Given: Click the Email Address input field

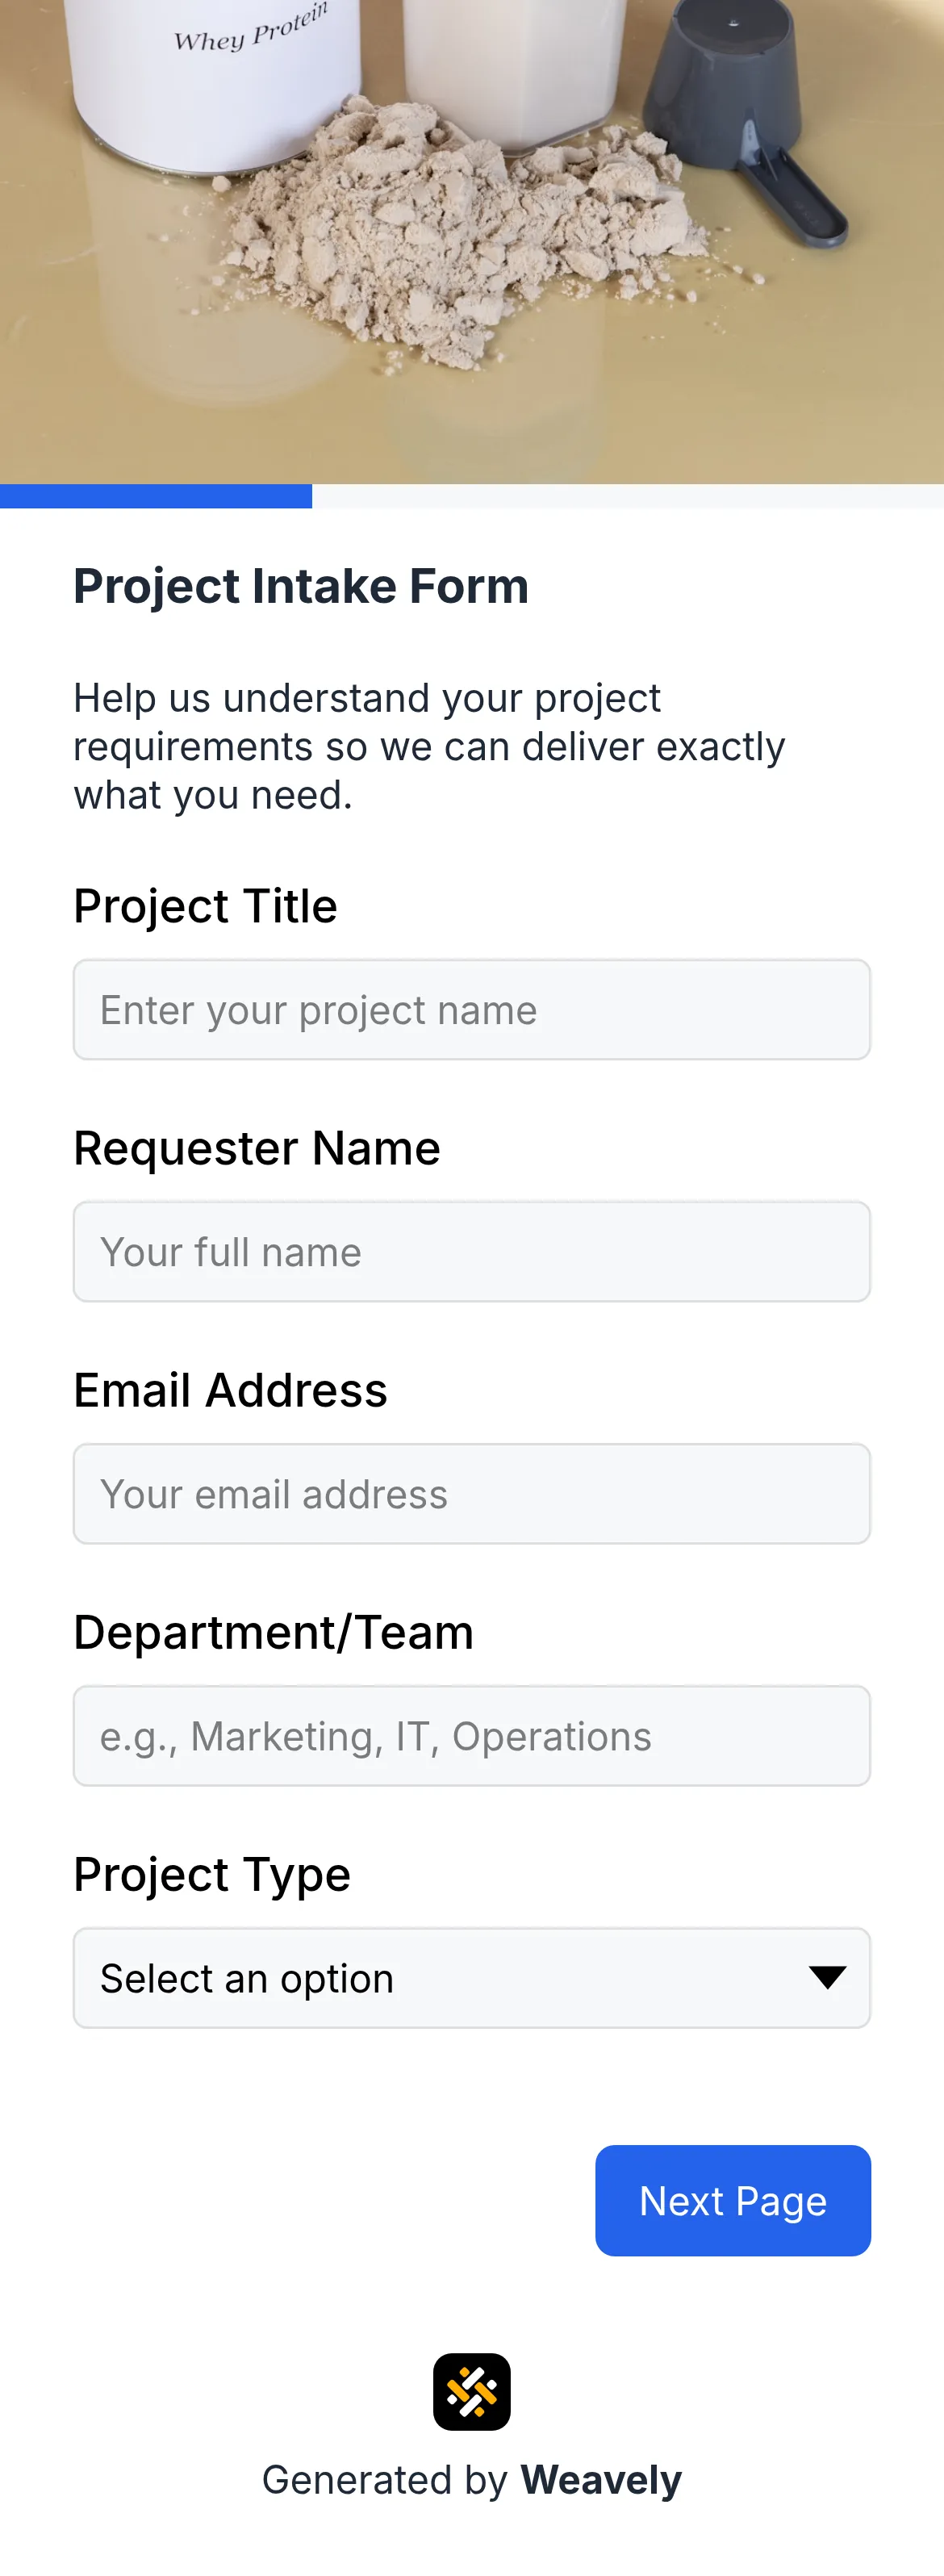Looking at the screenshot, I should tap(471, 1493).
